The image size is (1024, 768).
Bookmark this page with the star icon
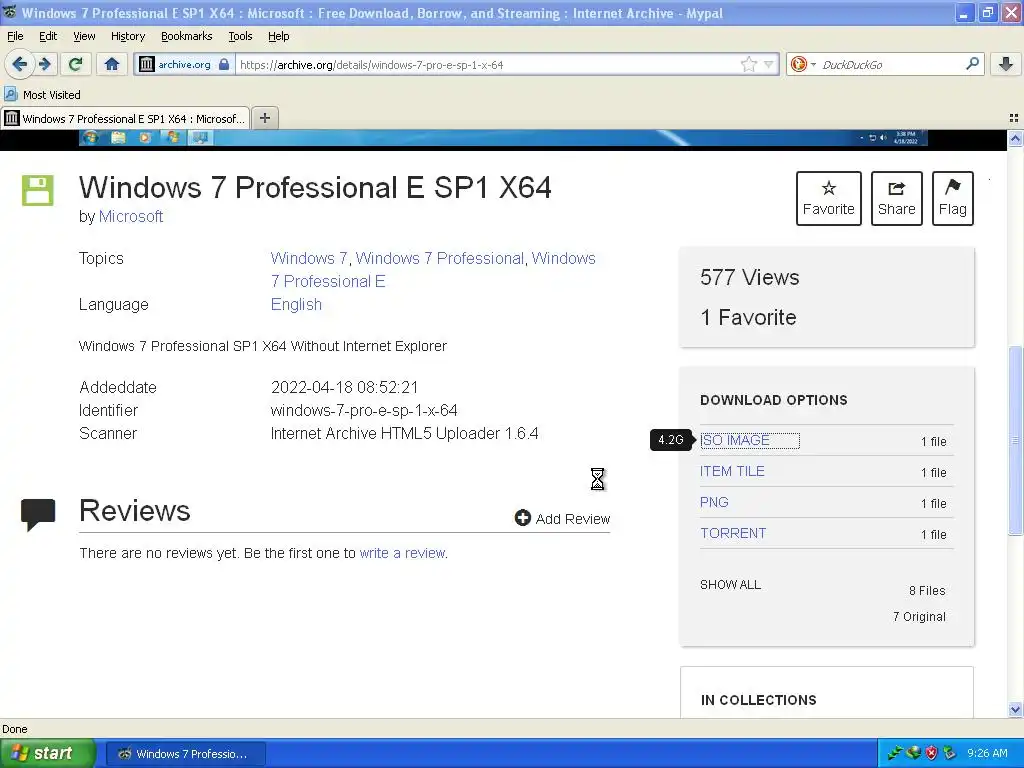tap(748, 64)
